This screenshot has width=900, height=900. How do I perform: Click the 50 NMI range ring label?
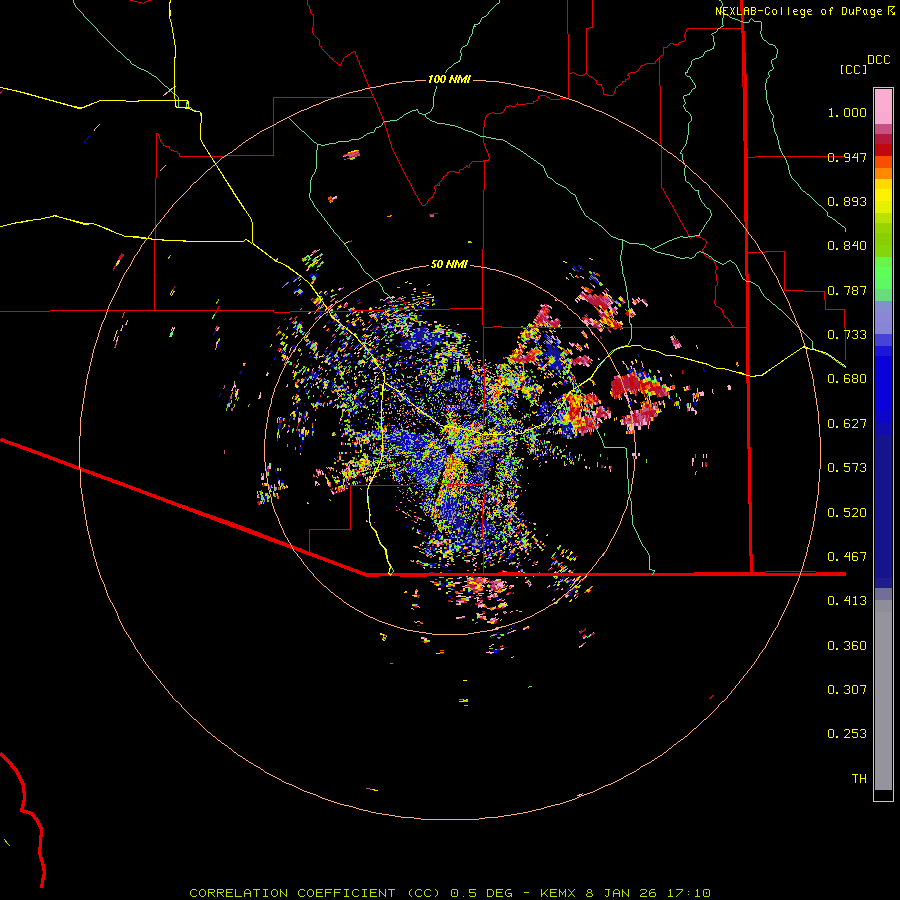point(449,264)
